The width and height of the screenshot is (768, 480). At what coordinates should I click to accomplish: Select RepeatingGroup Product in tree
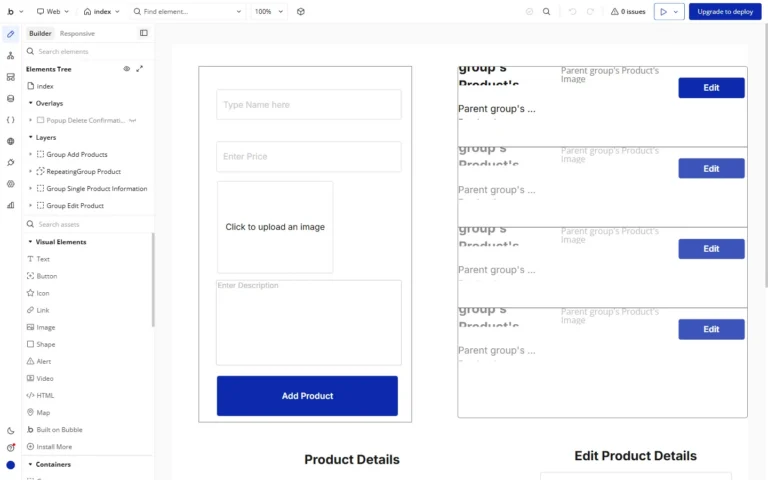tap(83, 171)
